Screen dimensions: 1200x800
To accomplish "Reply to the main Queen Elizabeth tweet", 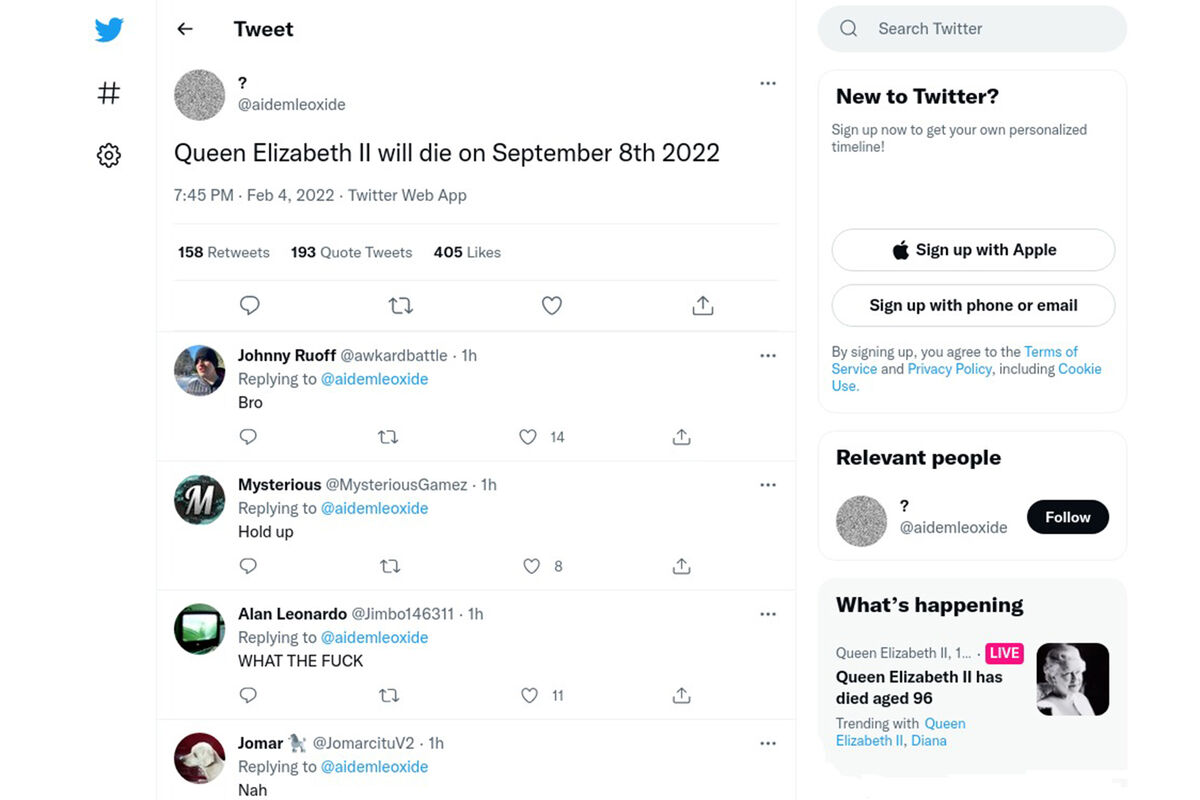I will (250, 306).
